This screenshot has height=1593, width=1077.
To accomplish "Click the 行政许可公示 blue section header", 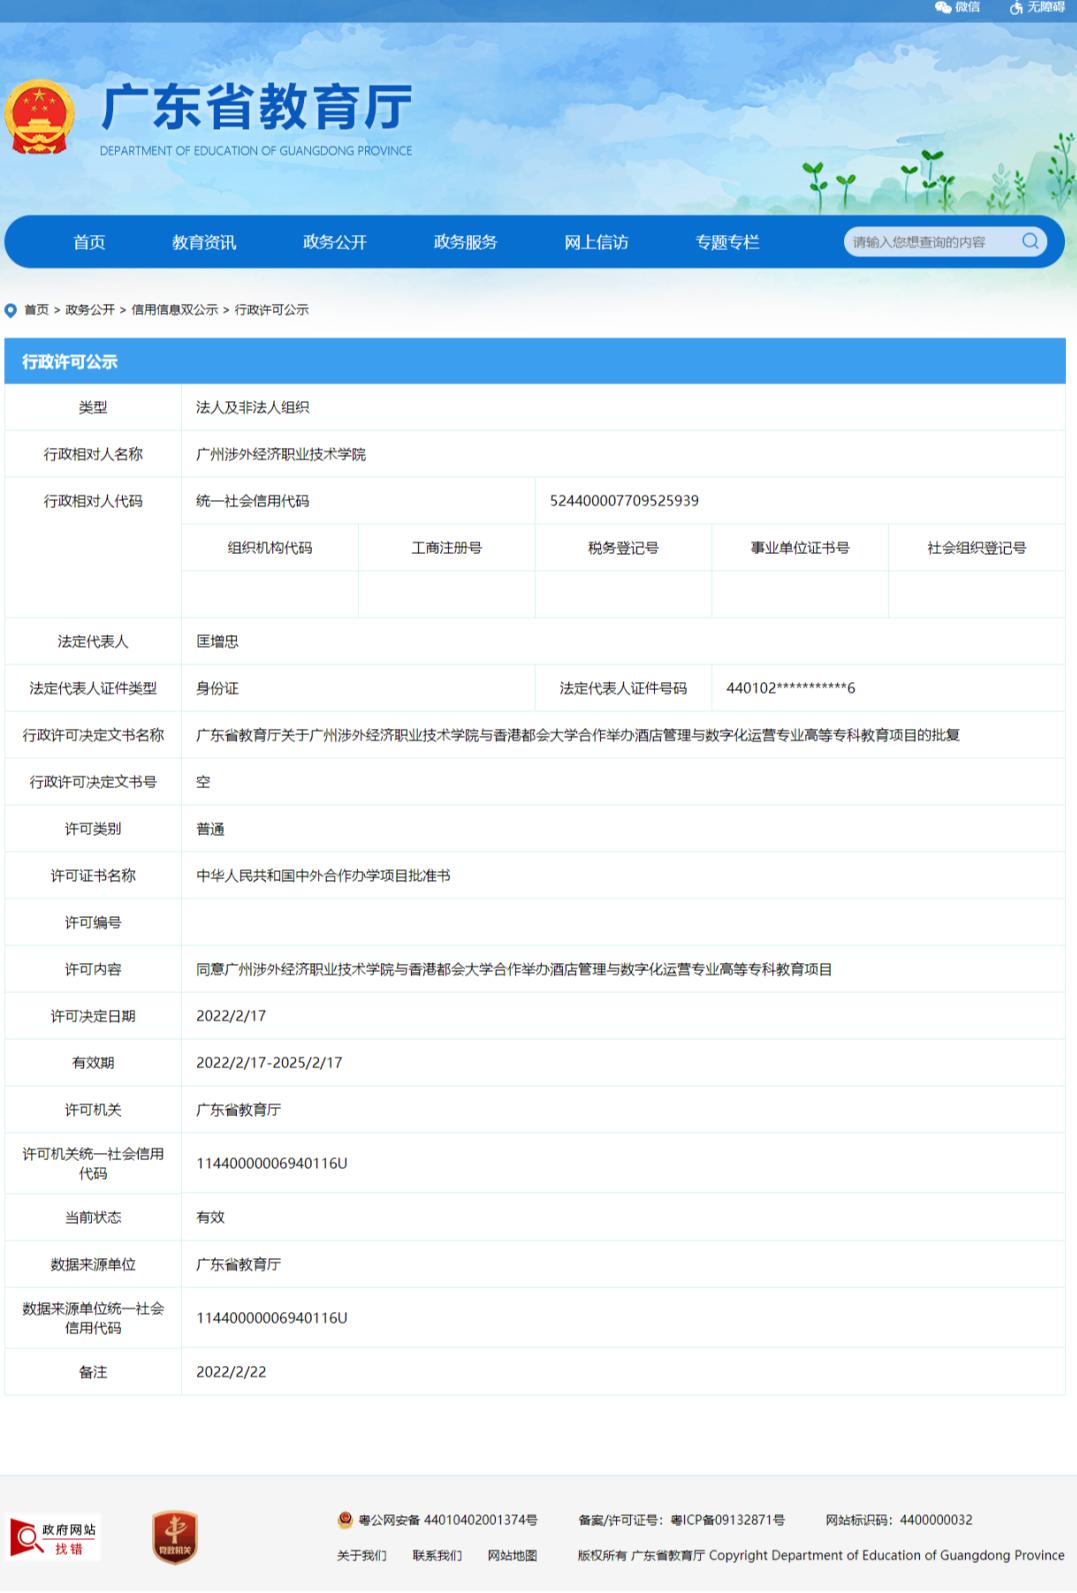I will [x=535, y=361].
